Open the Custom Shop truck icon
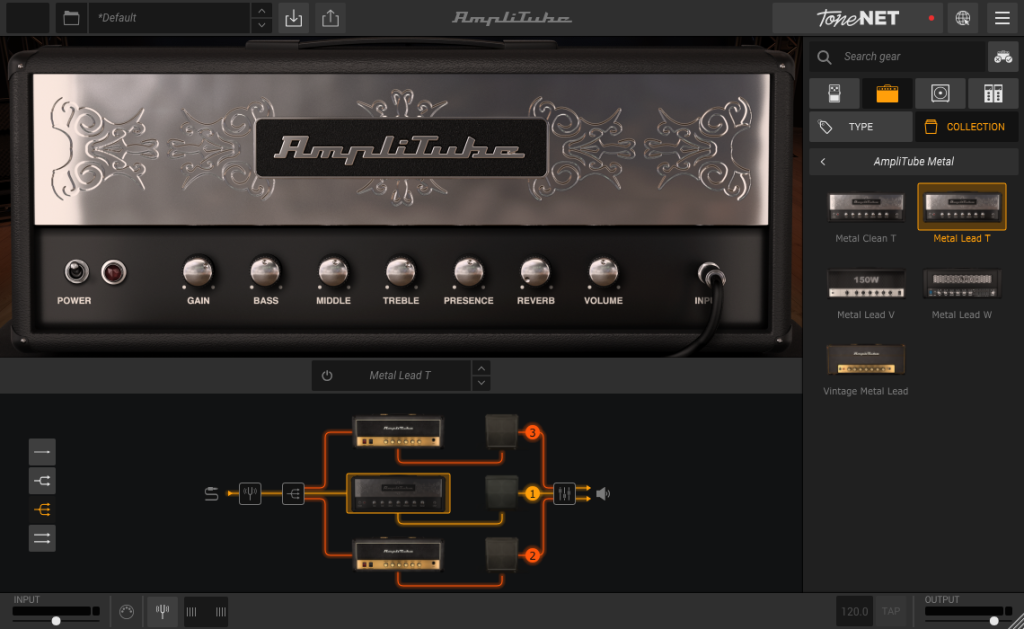This screenshot has width=1024, height=629. tap(1002, 57)
